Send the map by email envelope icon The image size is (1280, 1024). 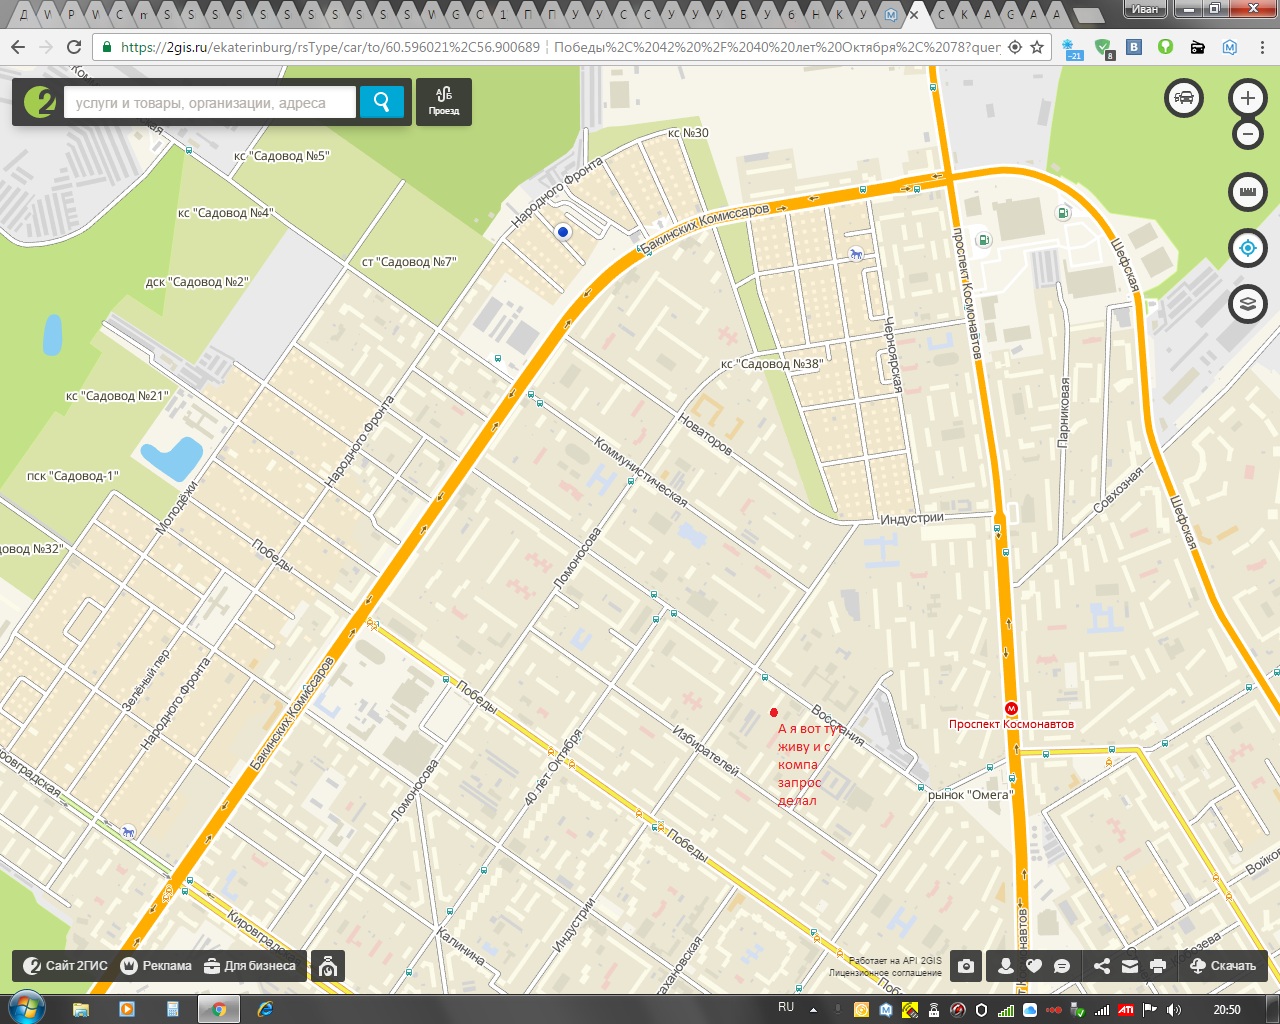click(1129, 966)
